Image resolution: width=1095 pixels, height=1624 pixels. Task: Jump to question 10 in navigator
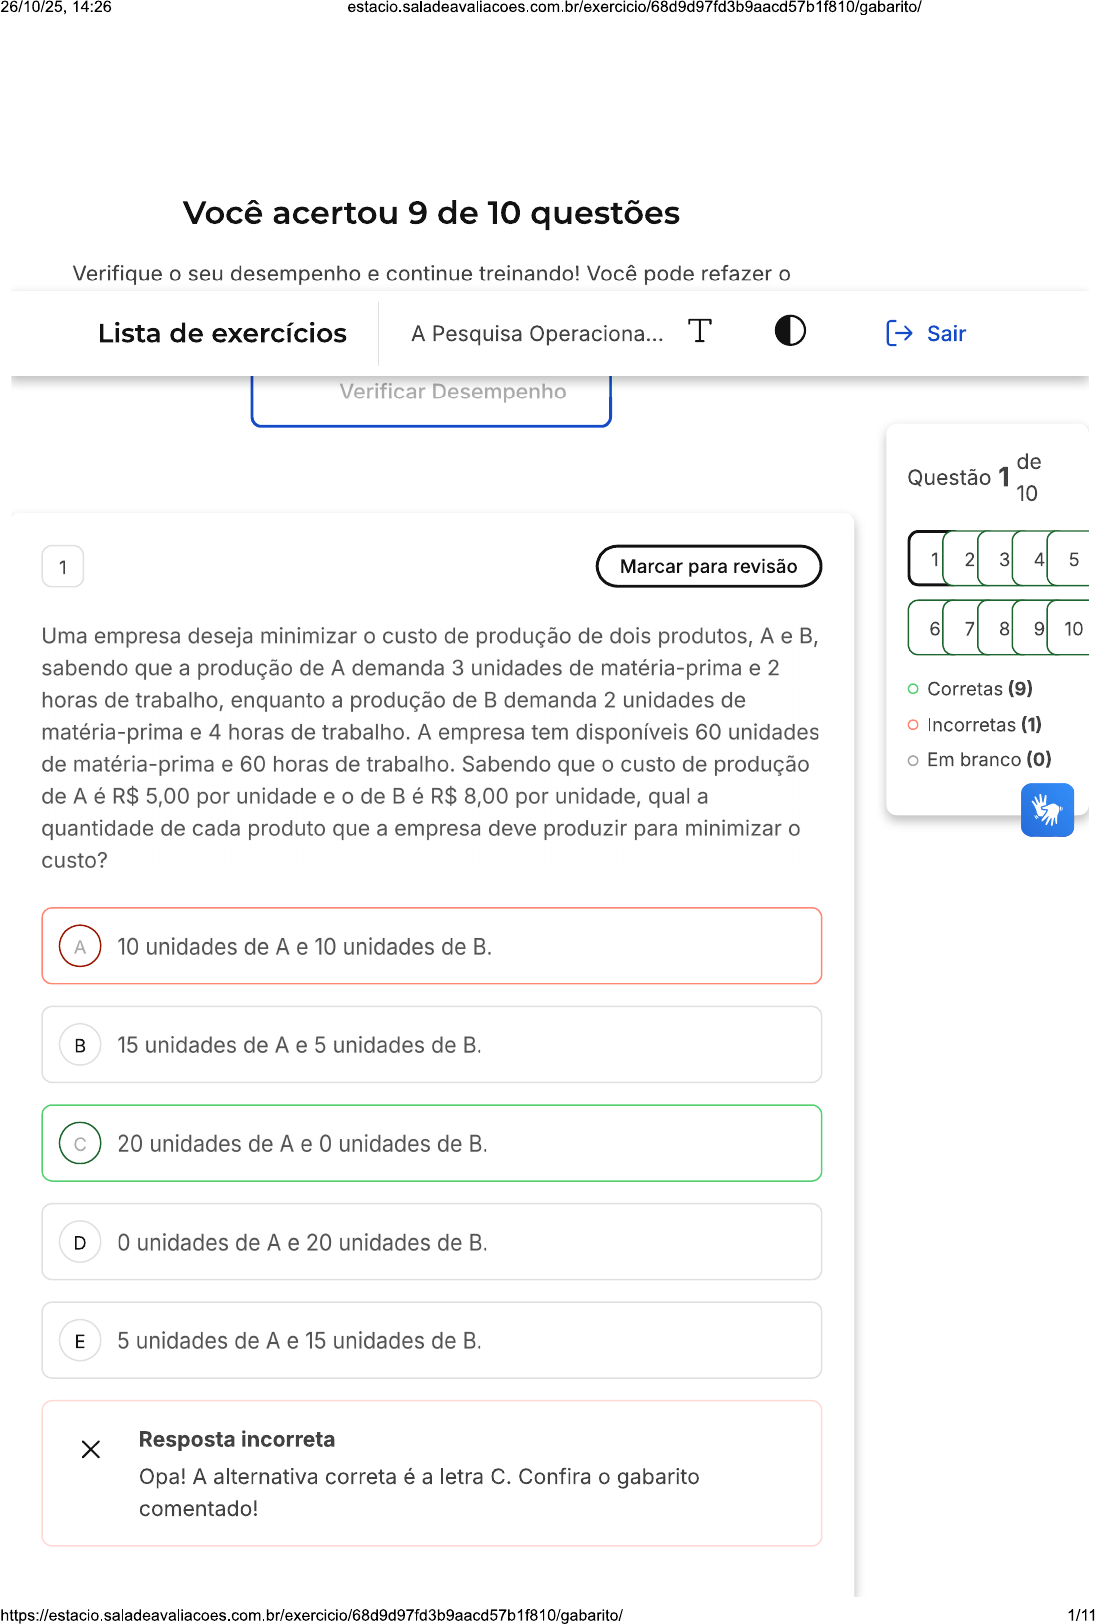(1073, 628)
